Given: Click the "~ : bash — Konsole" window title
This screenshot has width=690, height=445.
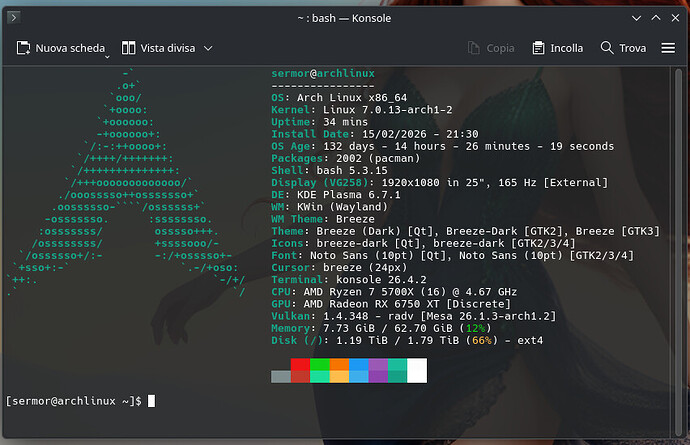Looking at the screenshot, I should (x=344, y=18).
